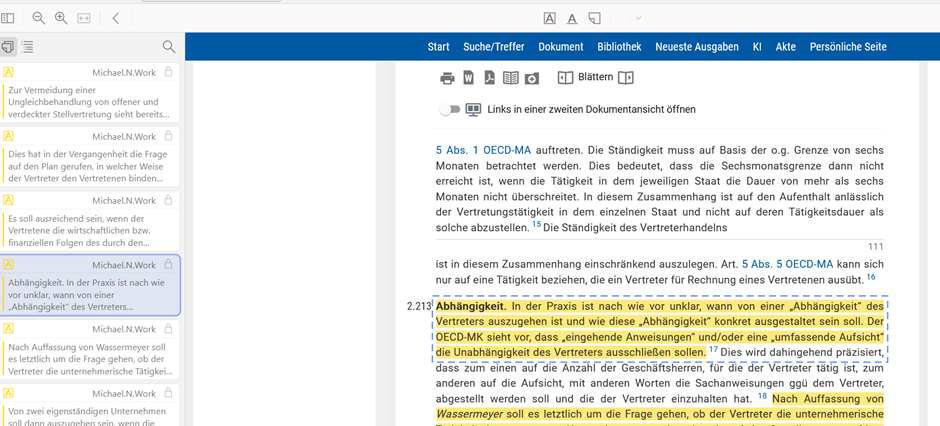
Task: Open the Start menu item
Action: [x=438, y=47]
